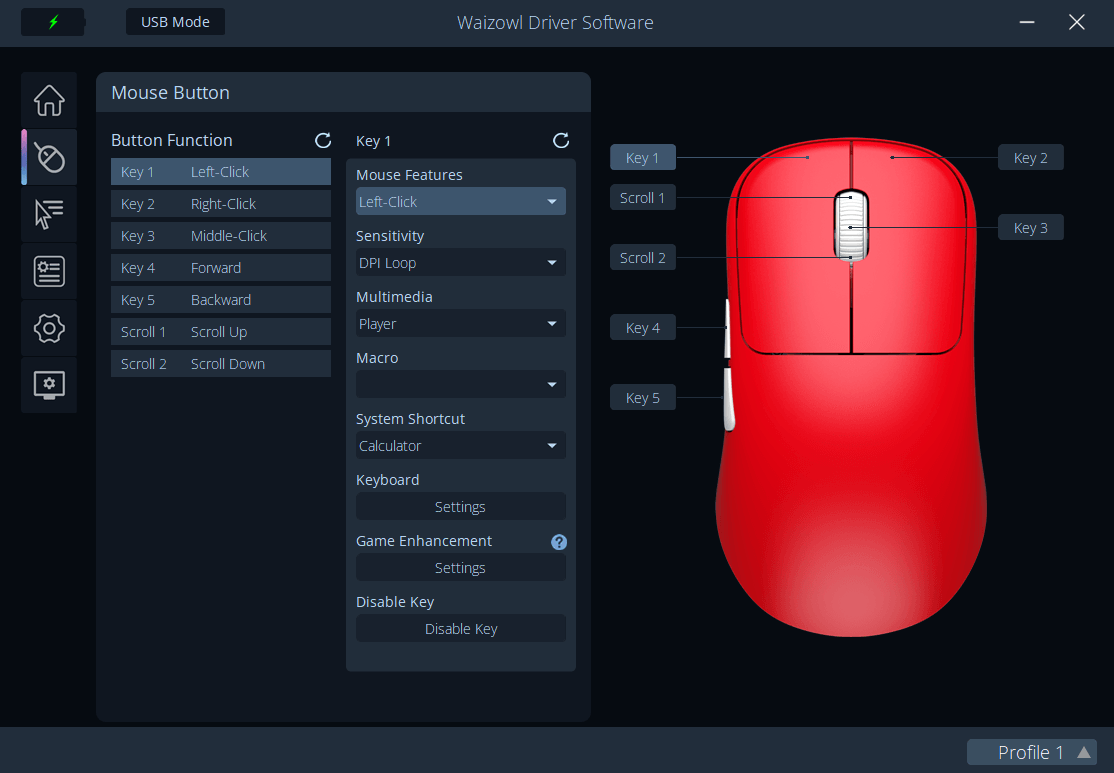This screenshot has width=1114, height=773.
Task: Open the Multimedia Player dropdown
Action: [460, 323]
